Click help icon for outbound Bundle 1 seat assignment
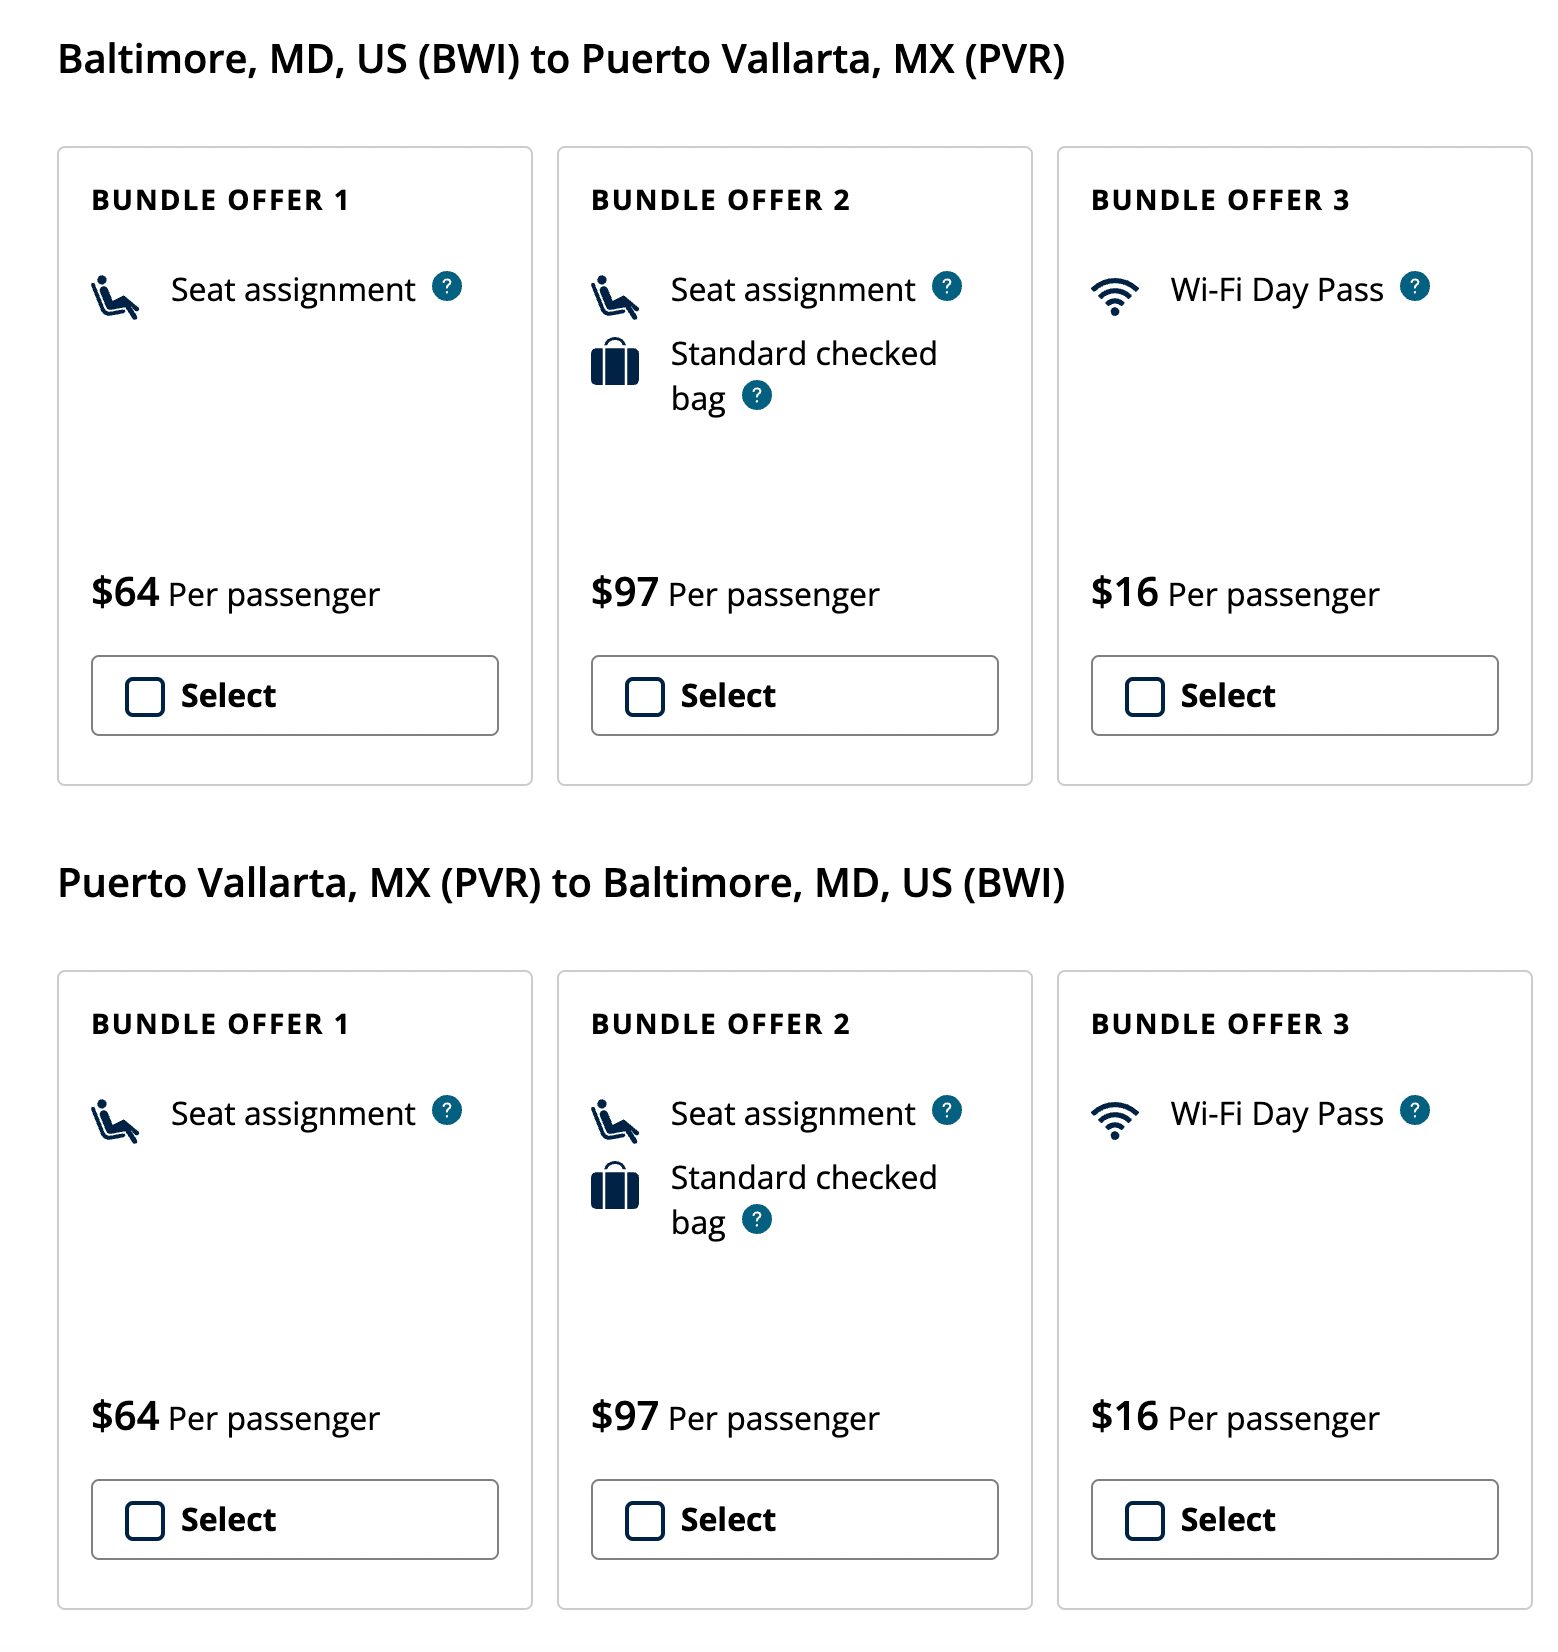This screenshot has width=1558, height=1652. pos(447,287)
